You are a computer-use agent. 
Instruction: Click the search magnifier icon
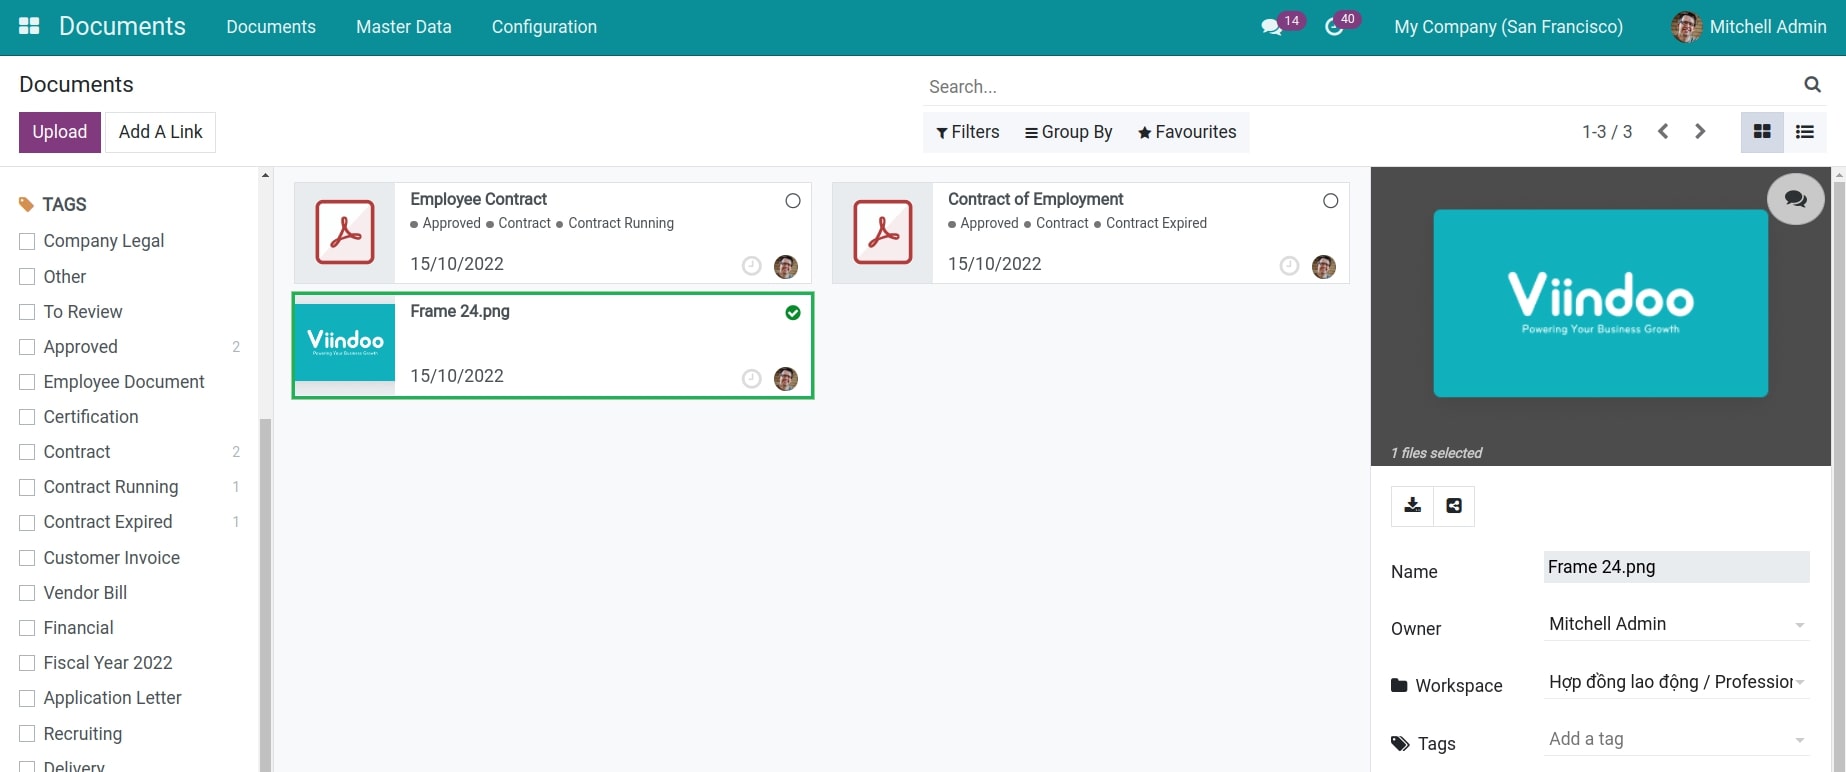(1812, 85)
